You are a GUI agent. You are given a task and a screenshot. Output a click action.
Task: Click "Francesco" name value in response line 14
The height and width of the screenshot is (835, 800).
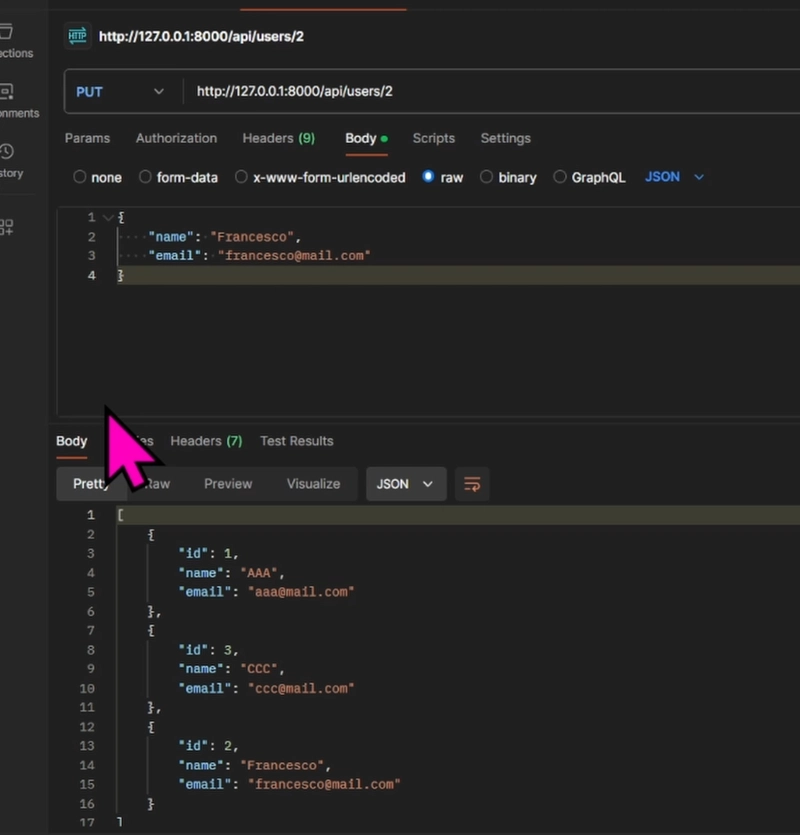coord(282,766)
